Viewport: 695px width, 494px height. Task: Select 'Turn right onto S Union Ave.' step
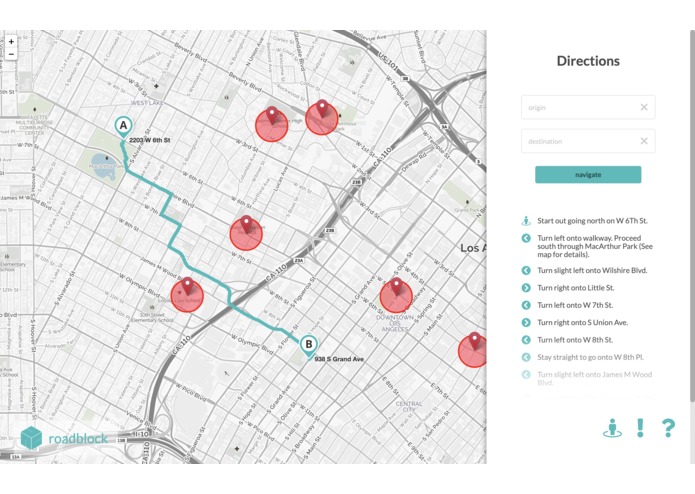tap(582, 323)
